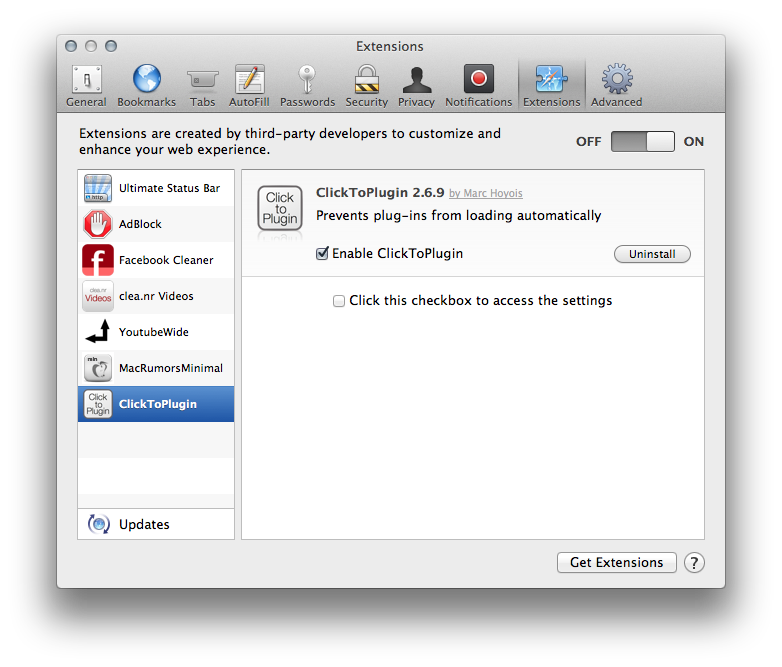The height and width of the screenshot is (667, 782).
Task: Open the General preferences pane
Action: tap(86, 86)
